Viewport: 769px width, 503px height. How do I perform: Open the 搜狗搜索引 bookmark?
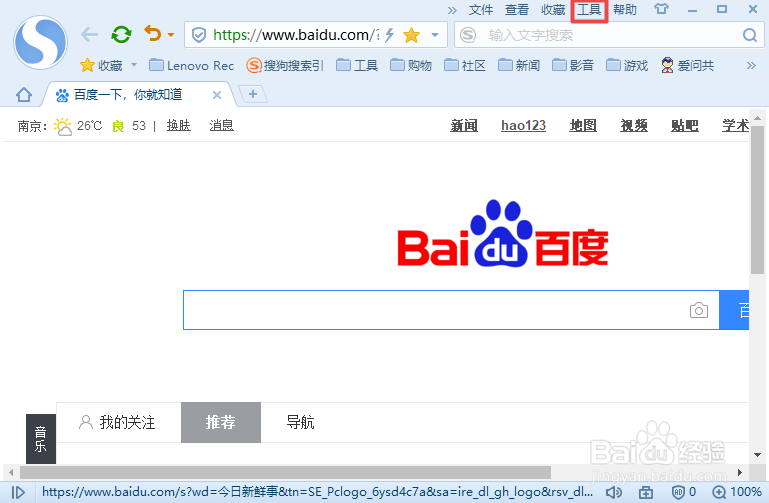click(285, 65)
